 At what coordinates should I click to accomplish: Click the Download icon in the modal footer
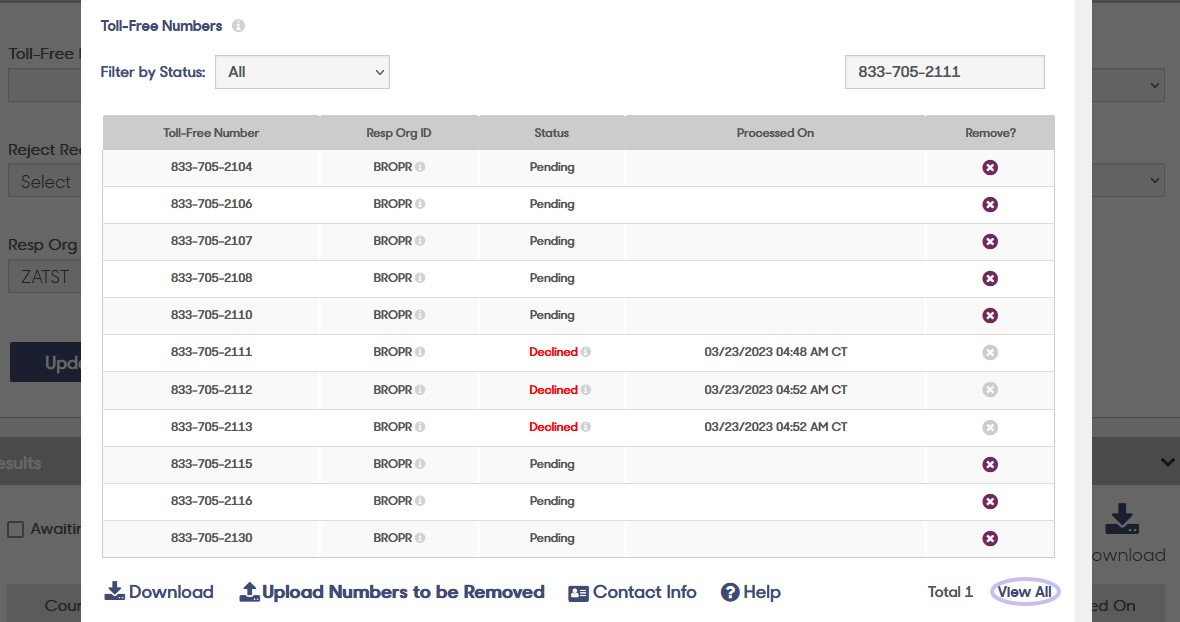[x=115, y=591]
